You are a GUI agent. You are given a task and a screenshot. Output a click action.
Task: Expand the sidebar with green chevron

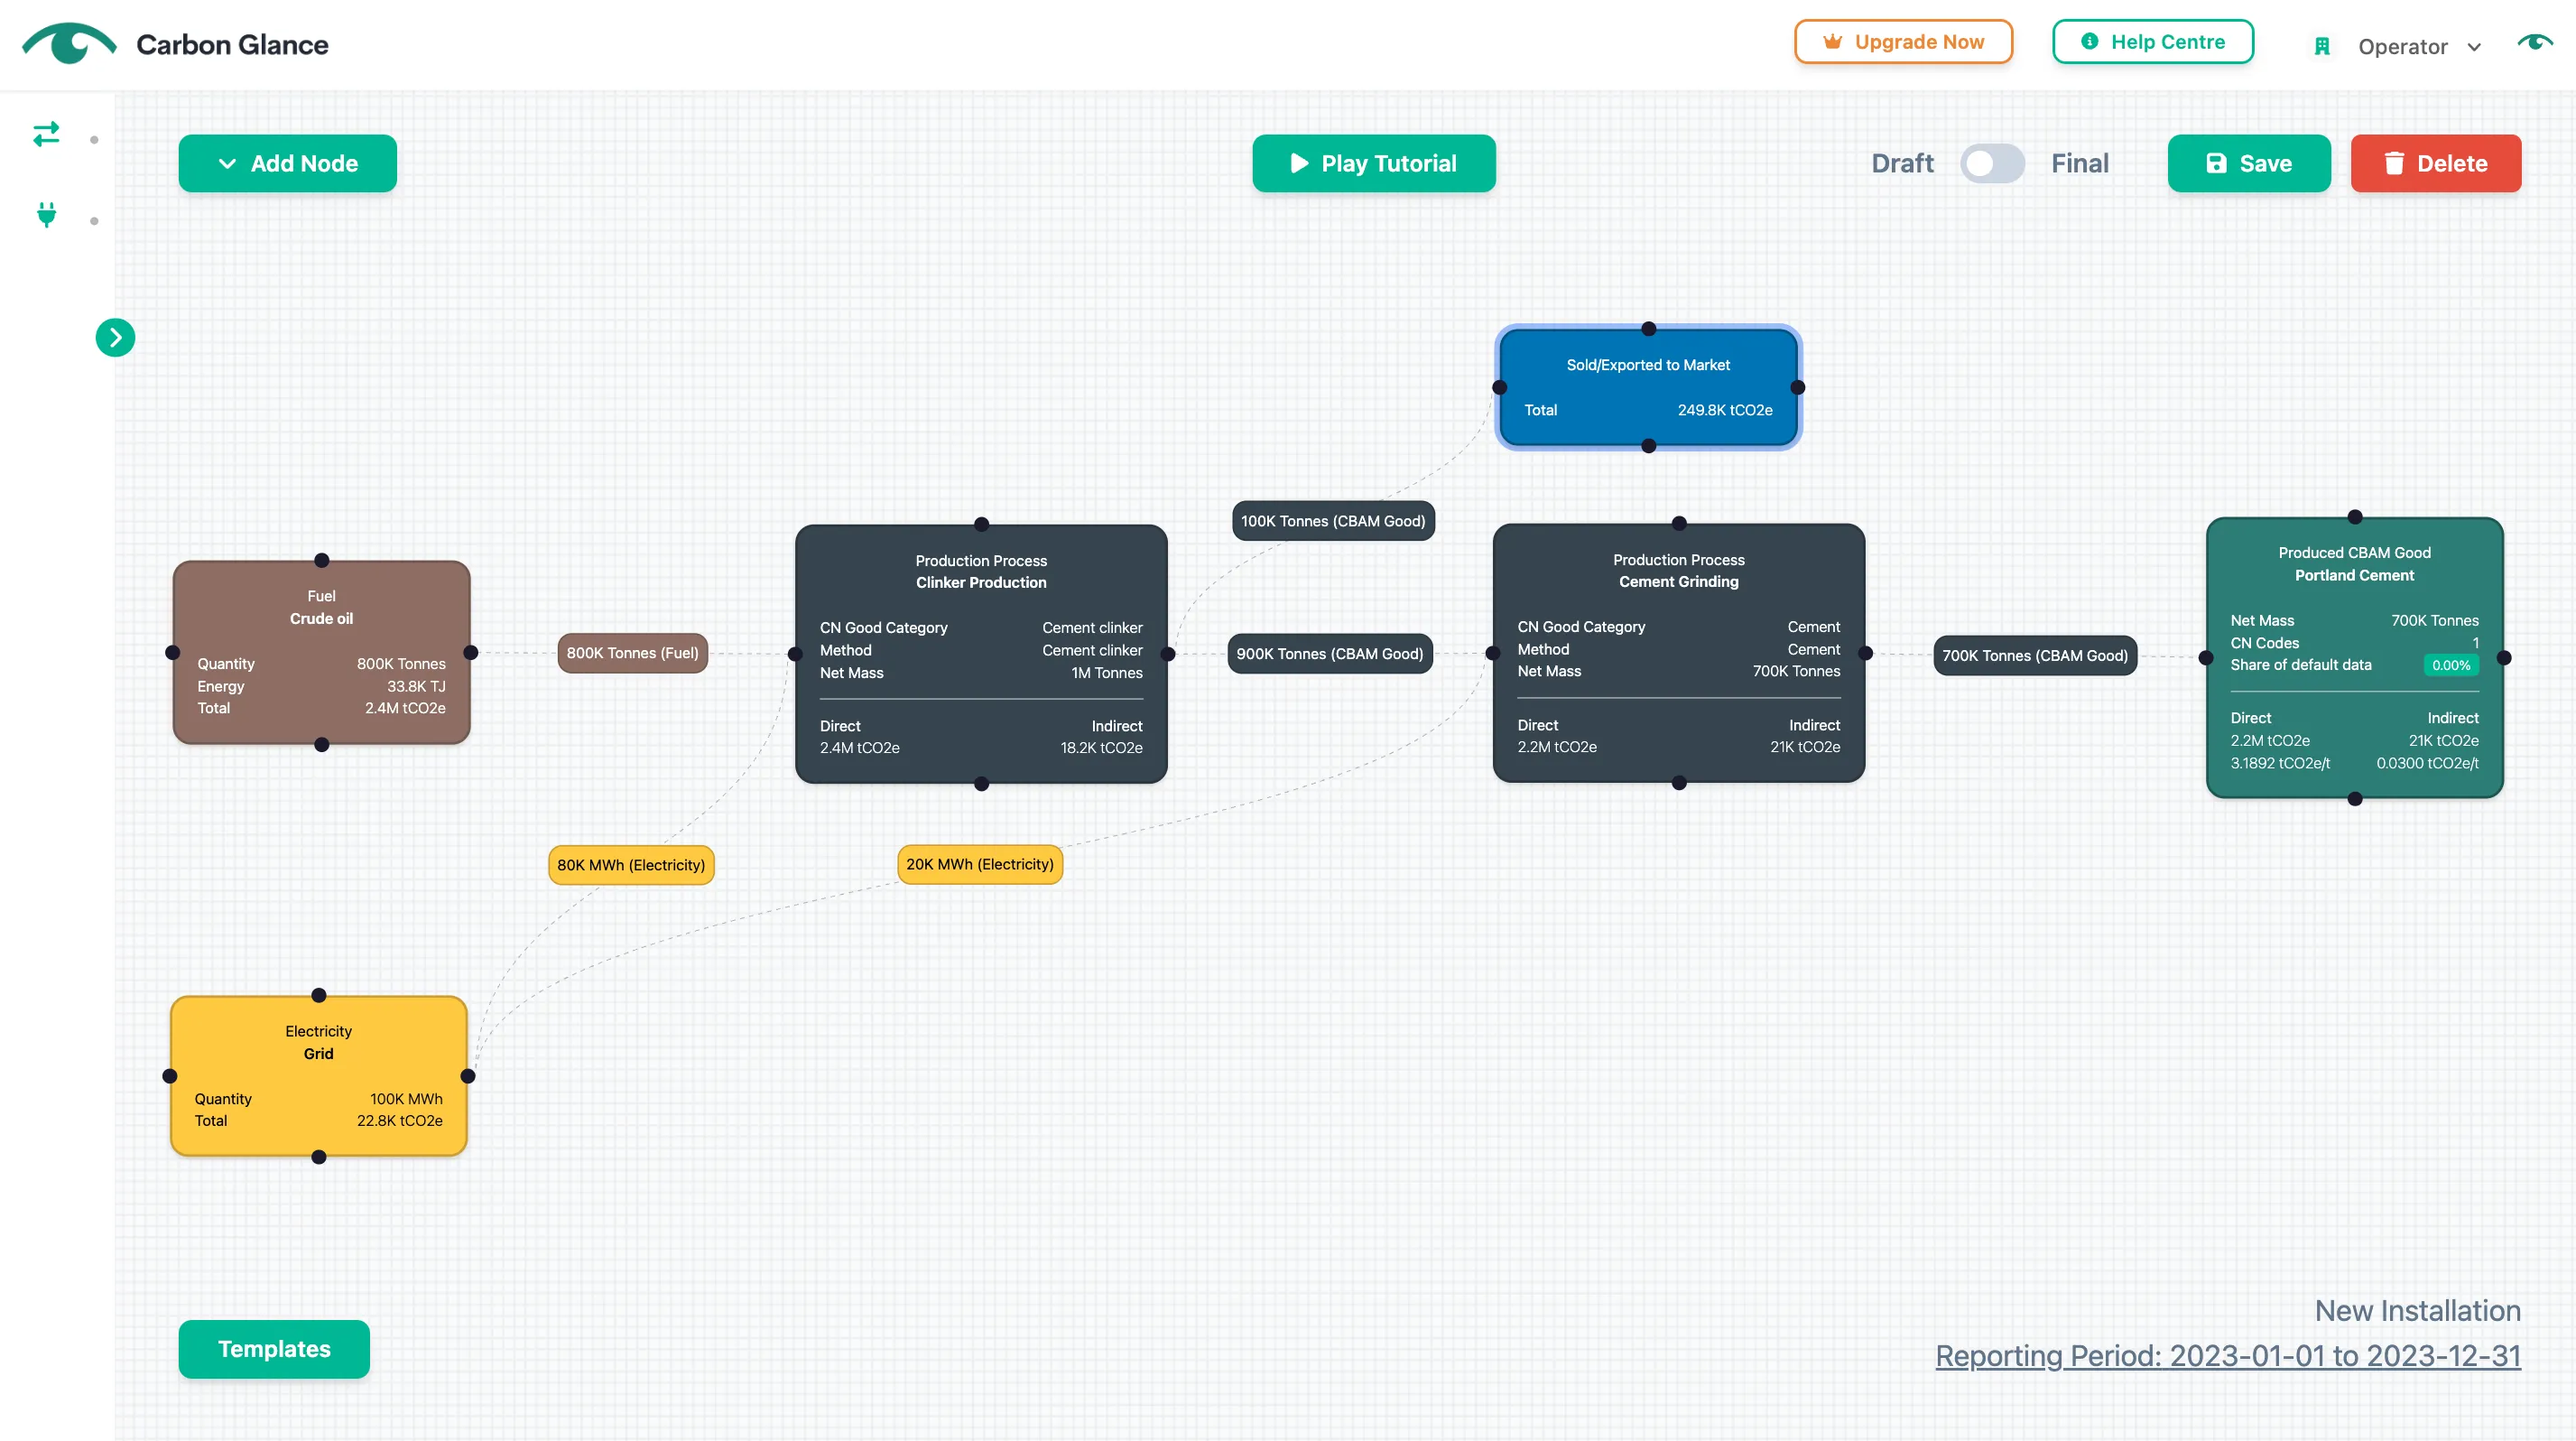pyautogui.click(x=115, y=338)
